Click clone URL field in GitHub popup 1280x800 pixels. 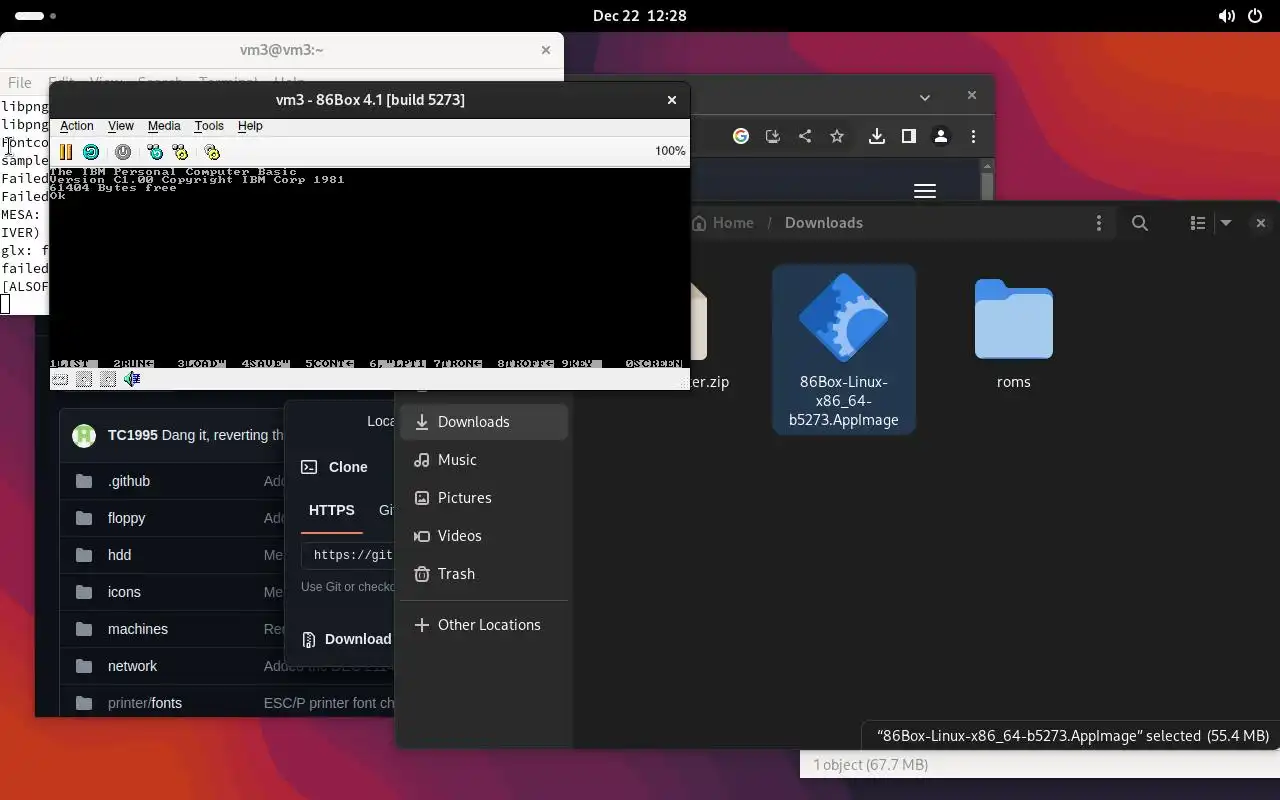tap(348, 555)
